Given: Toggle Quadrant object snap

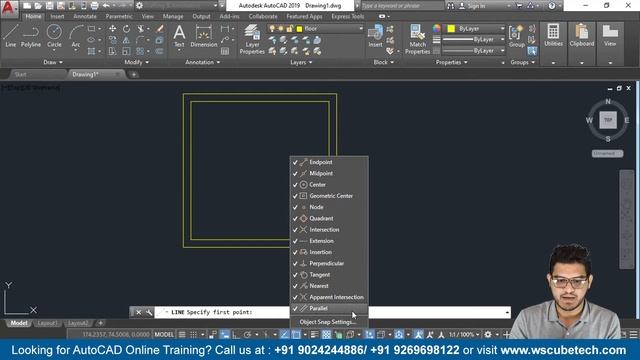Looking at the screenshot, I should [x=329, y=218].
